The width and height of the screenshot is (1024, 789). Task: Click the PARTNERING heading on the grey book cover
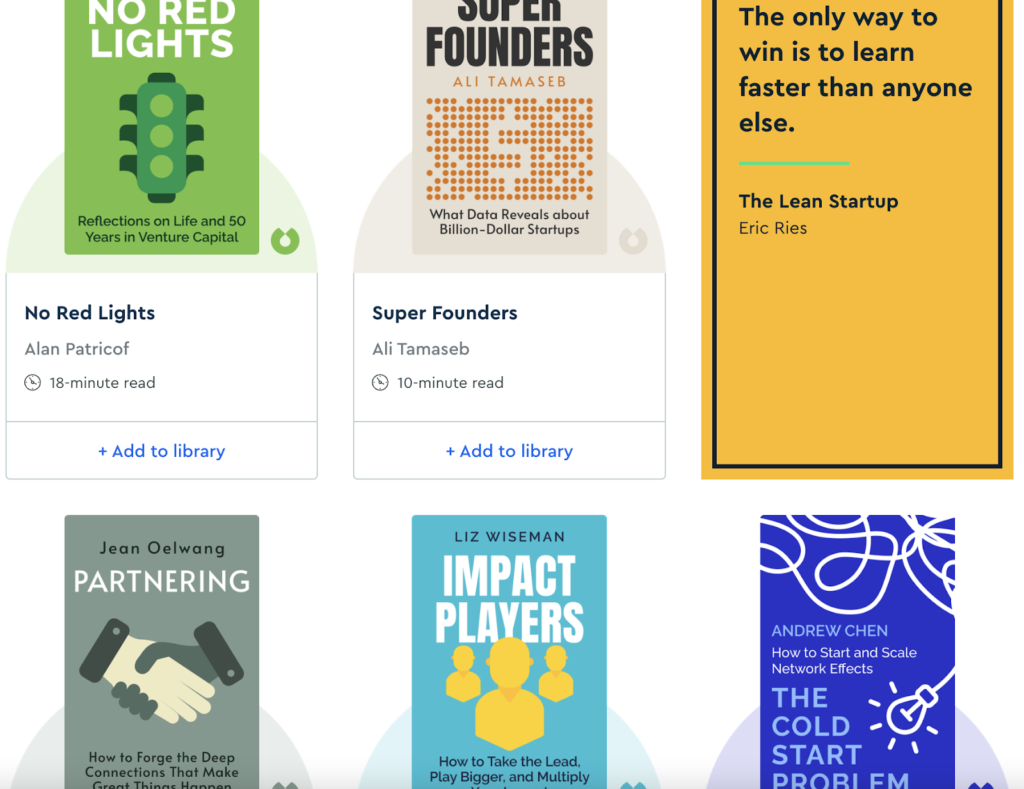pyautogui.click(x=161, y=581)
